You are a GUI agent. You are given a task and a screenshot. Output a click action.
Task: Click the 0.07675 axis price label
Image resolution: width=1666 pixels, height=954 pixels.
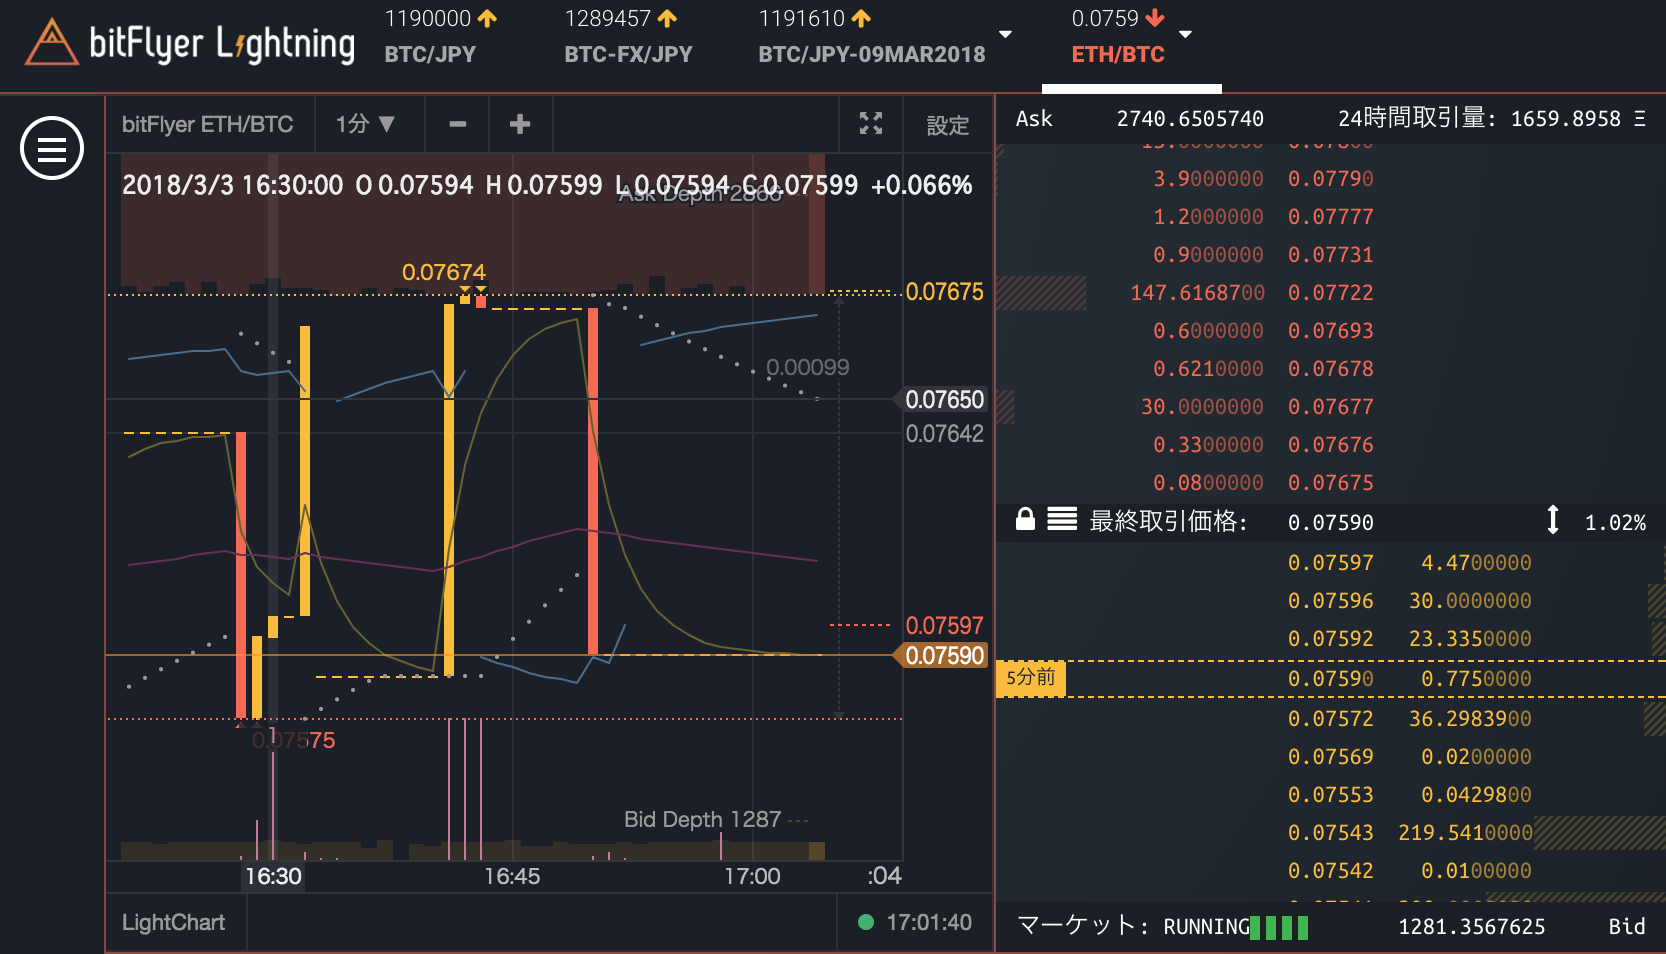[944, 292]
